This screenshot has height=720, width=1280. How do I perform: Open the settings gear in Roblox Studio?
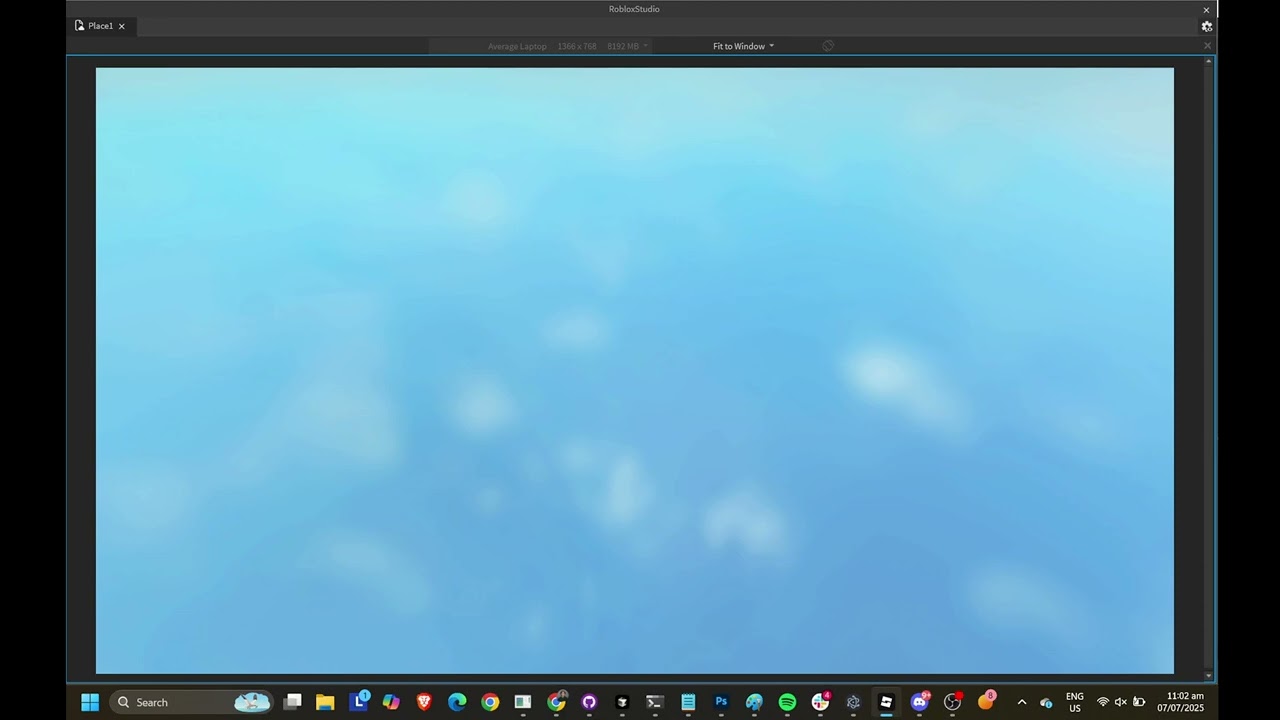pyautogui.click(x=1207, y=27)
